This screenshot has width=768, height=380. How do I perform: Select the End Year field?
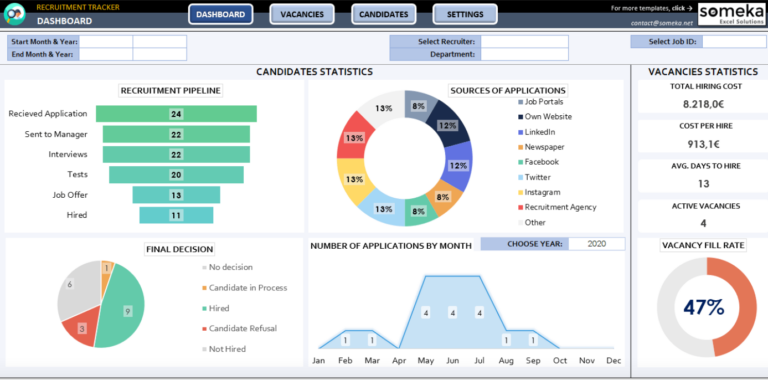[x=160, y=54]
